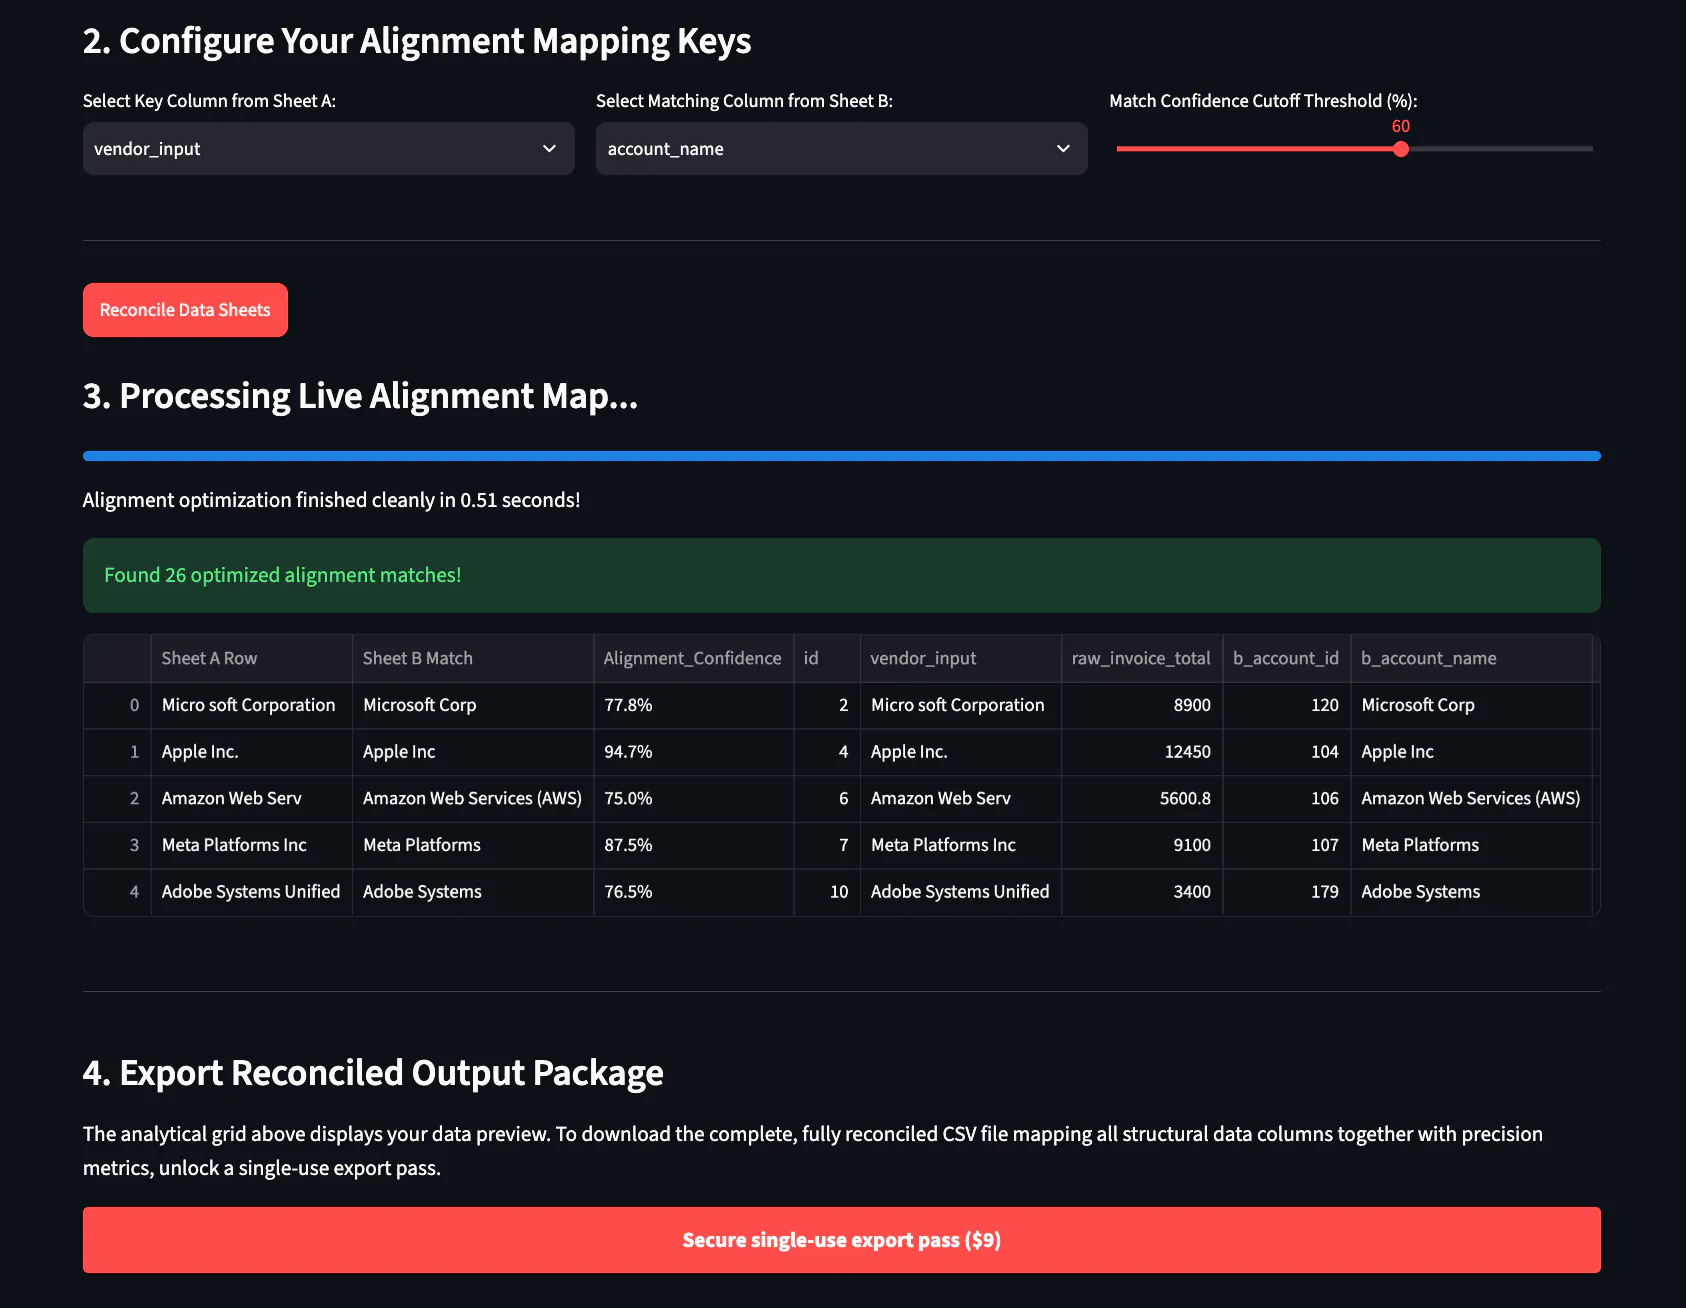Click the Sheet A Row column header
This screenshot has width=1686, height=1308.
251,658
